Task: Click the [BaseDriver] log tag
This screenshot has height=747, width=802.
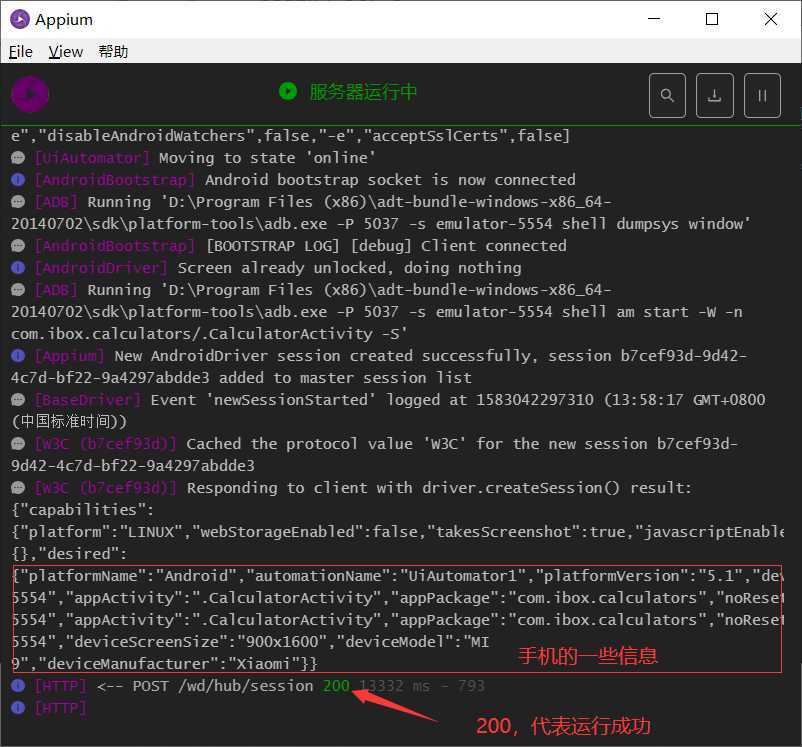Action: coord(88,400)
